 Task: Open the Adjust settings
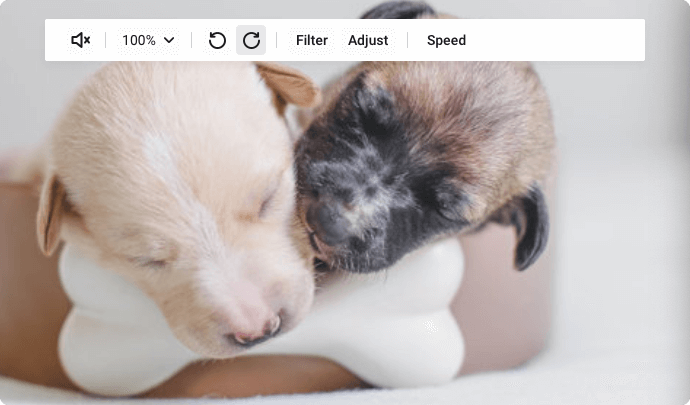click(x=368, y=40)
